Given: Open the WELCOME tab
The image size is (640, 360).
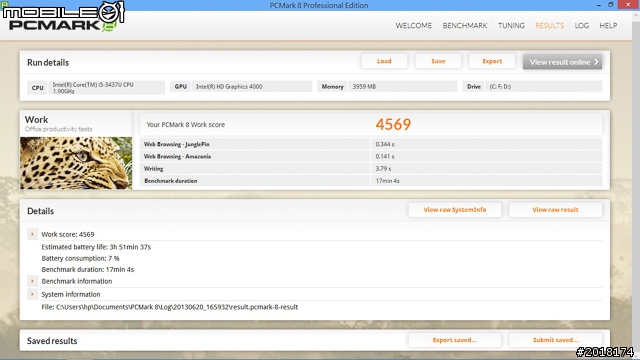Looking at the screenshot, I should [413, 25].
